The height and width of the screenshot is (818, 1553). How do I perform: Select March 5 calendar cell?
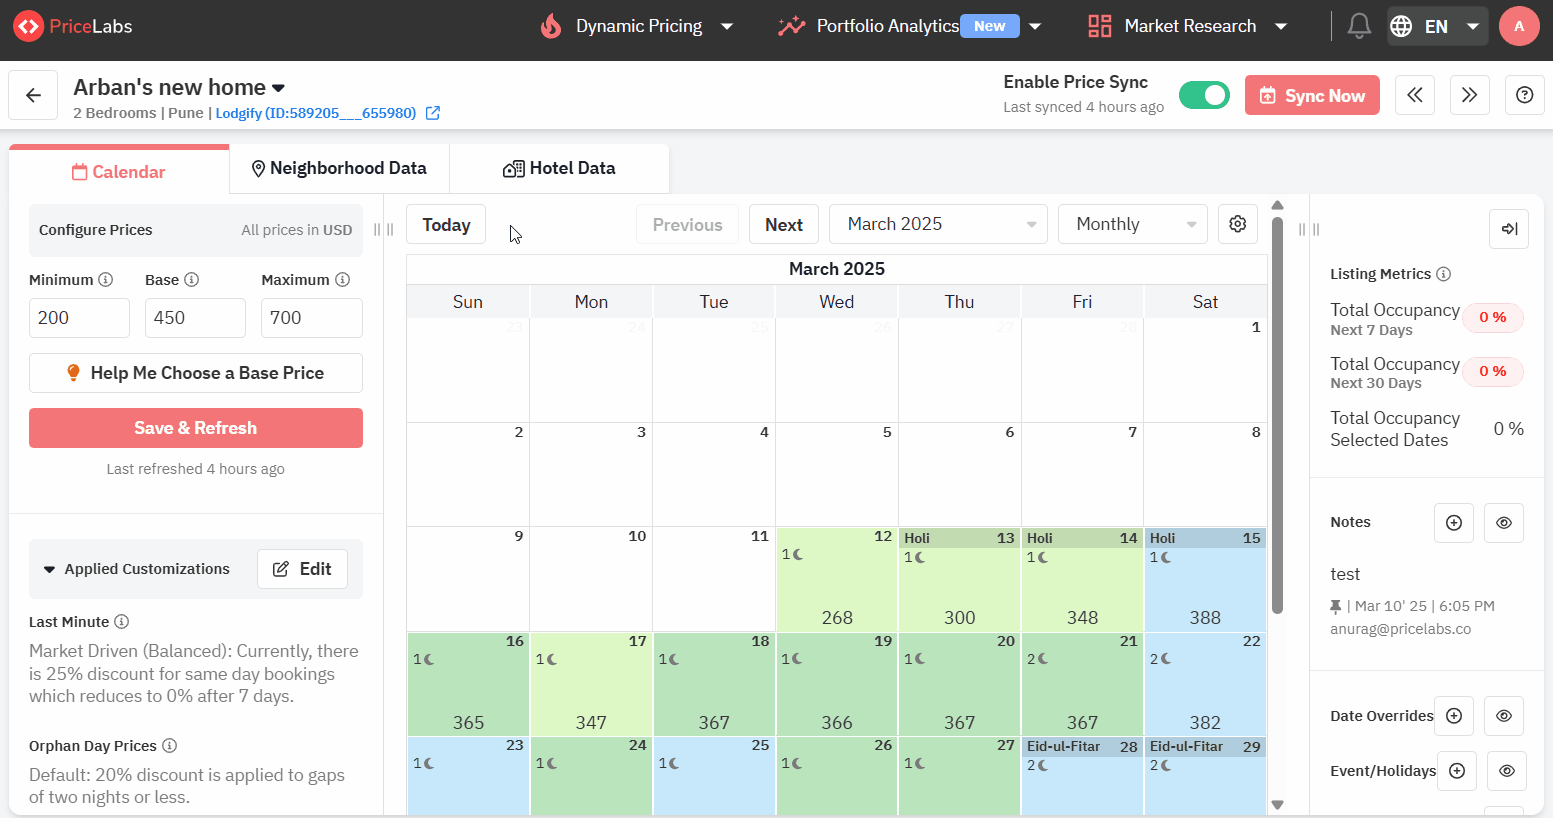(837, 475)
